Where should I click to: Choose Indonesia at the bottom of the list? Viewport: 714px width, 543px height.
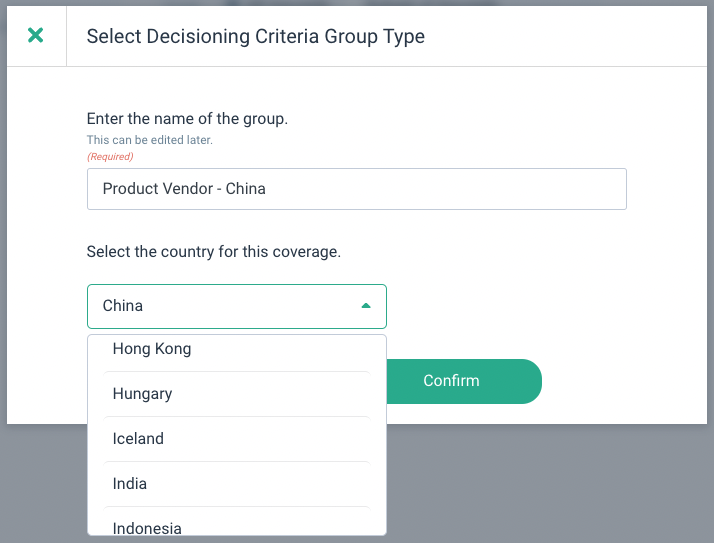pyautogui.click(x=147, y=527)
